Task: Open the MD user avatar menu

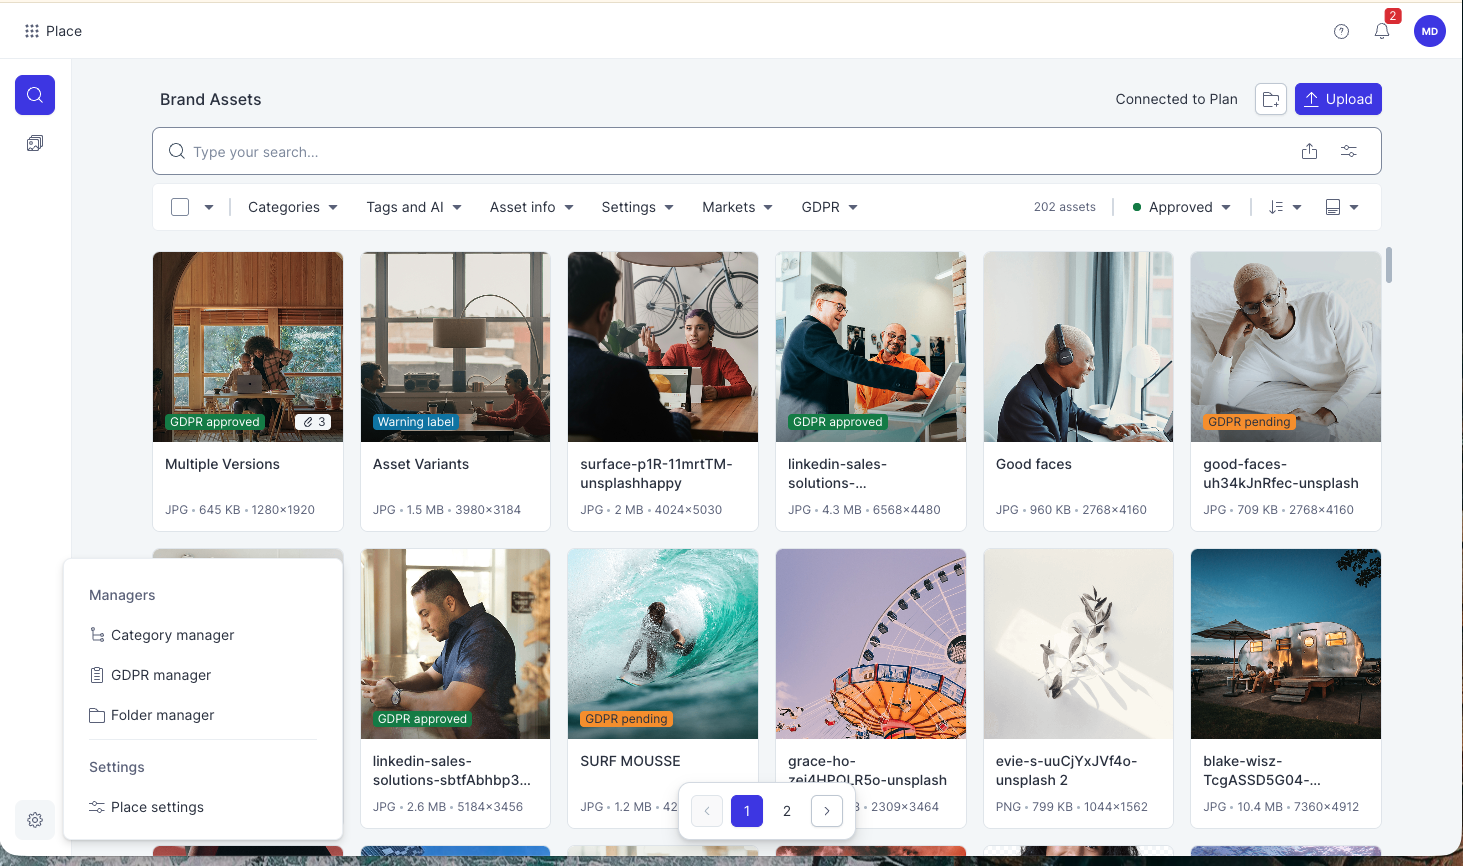Action: pos(1430,31)
